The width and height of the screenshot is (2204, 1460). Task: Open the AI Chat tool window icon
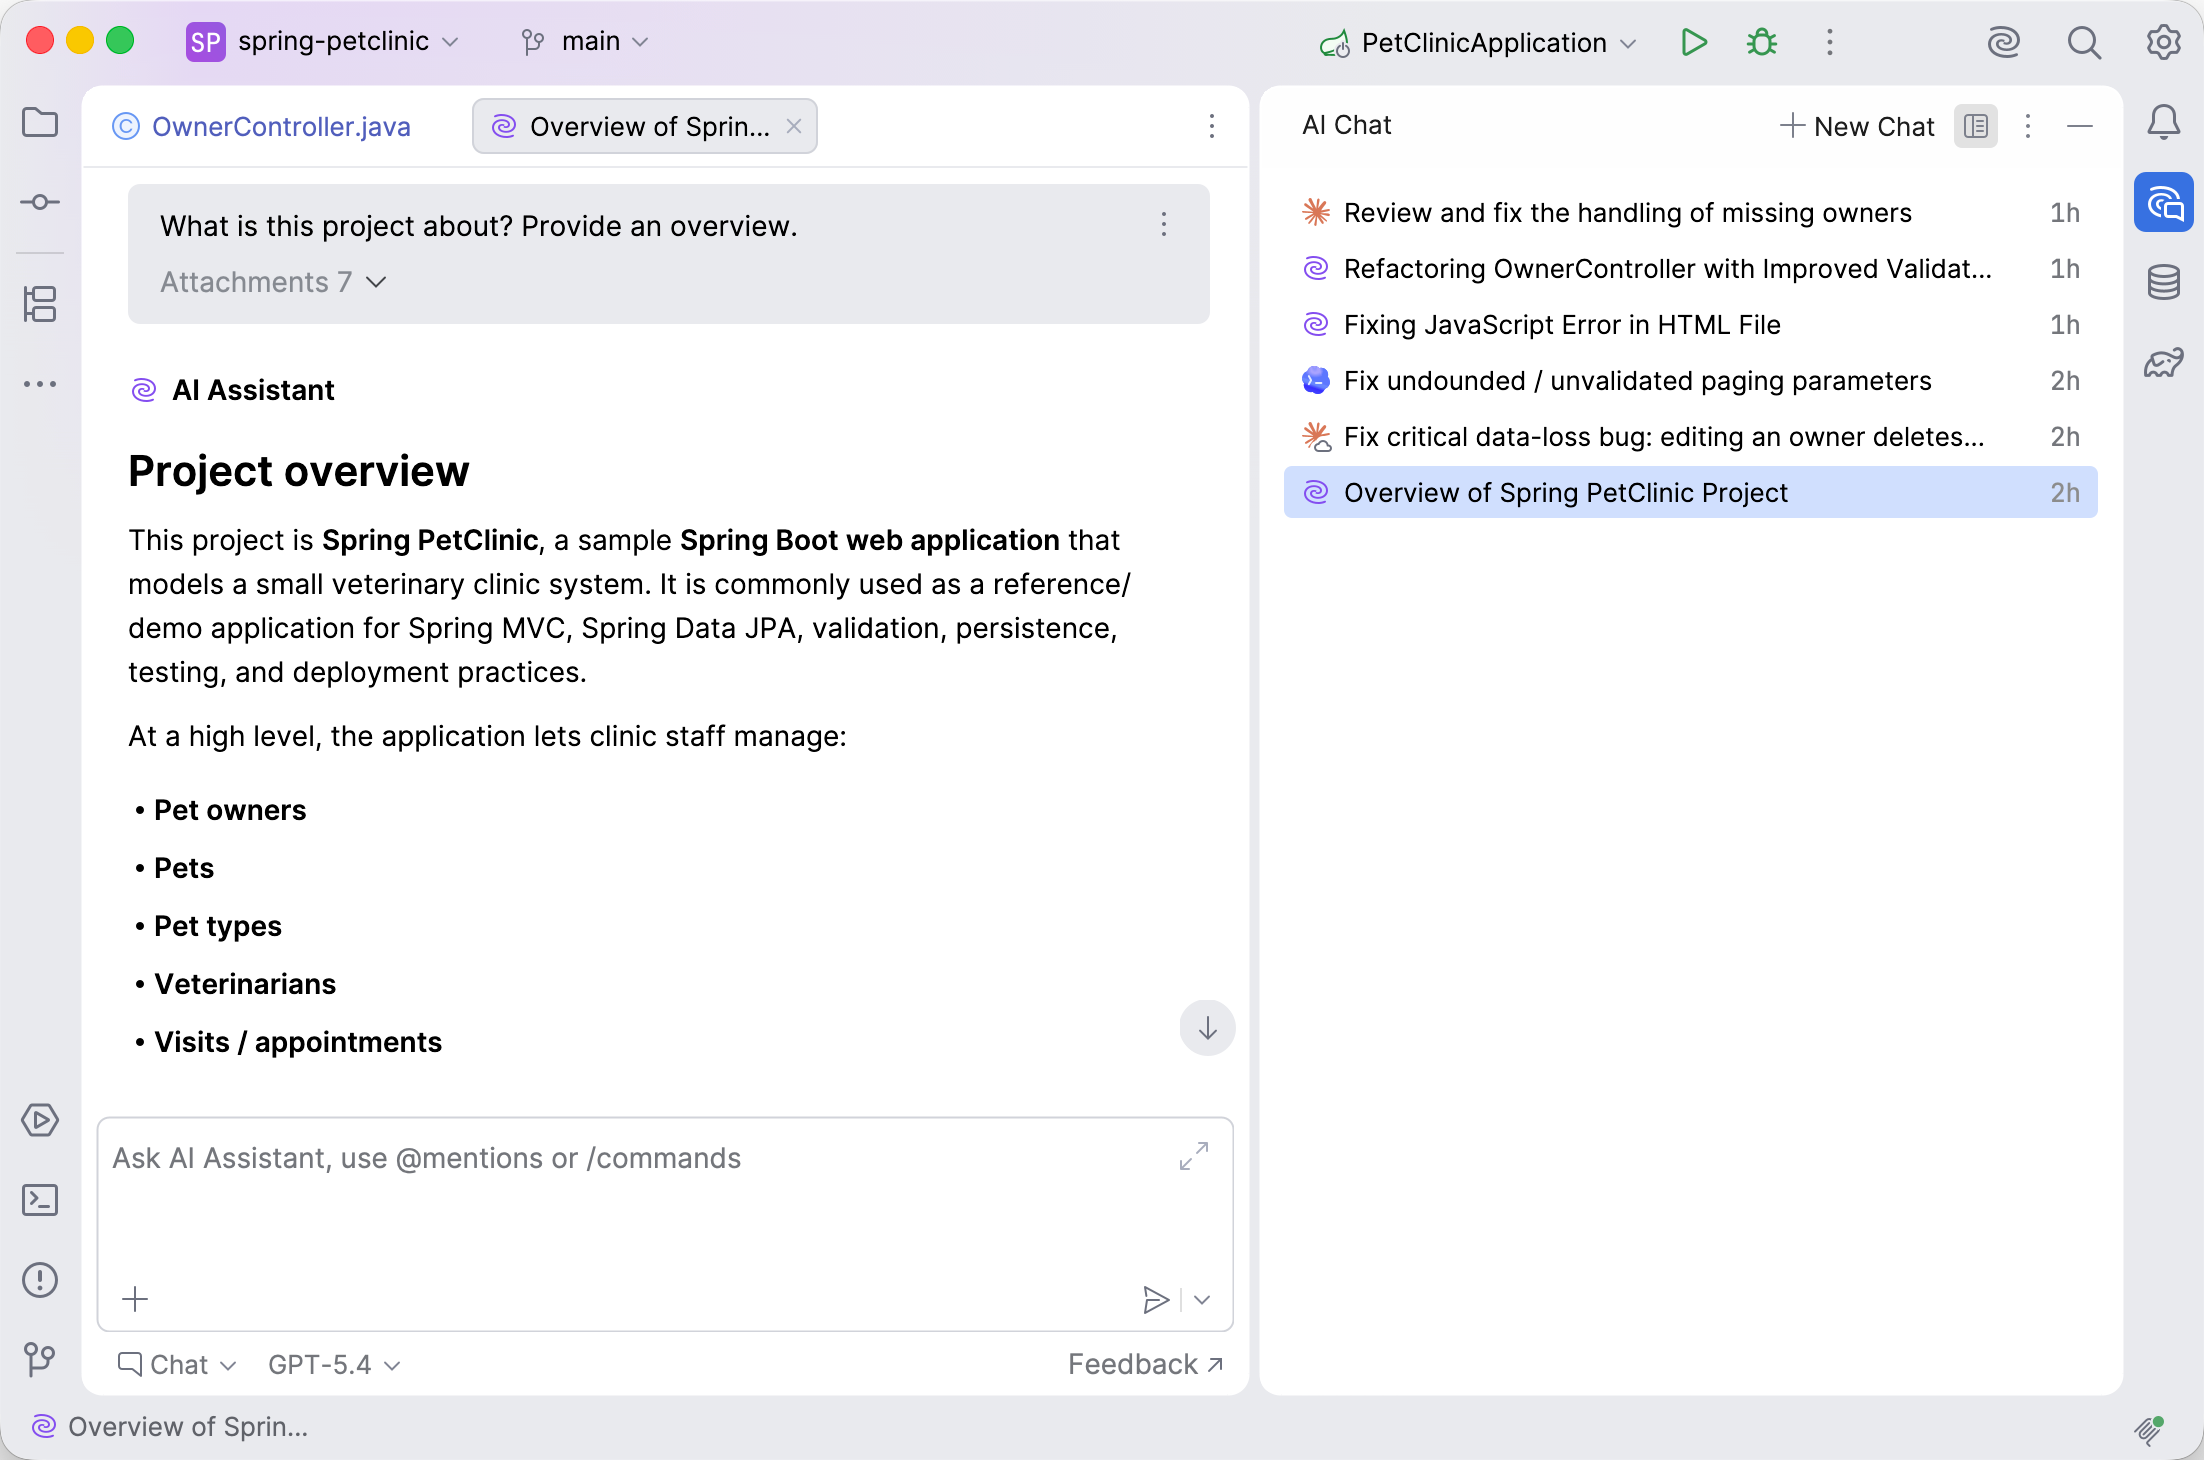[x=2164, y=203]
